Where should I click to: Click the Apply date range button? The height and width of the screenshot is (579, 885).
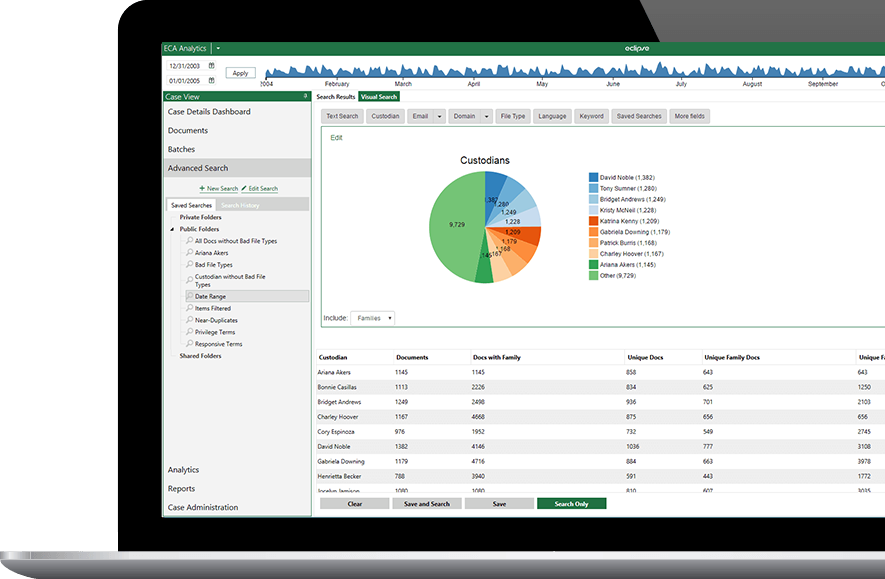pyautogui.click(x=240, y=73)
